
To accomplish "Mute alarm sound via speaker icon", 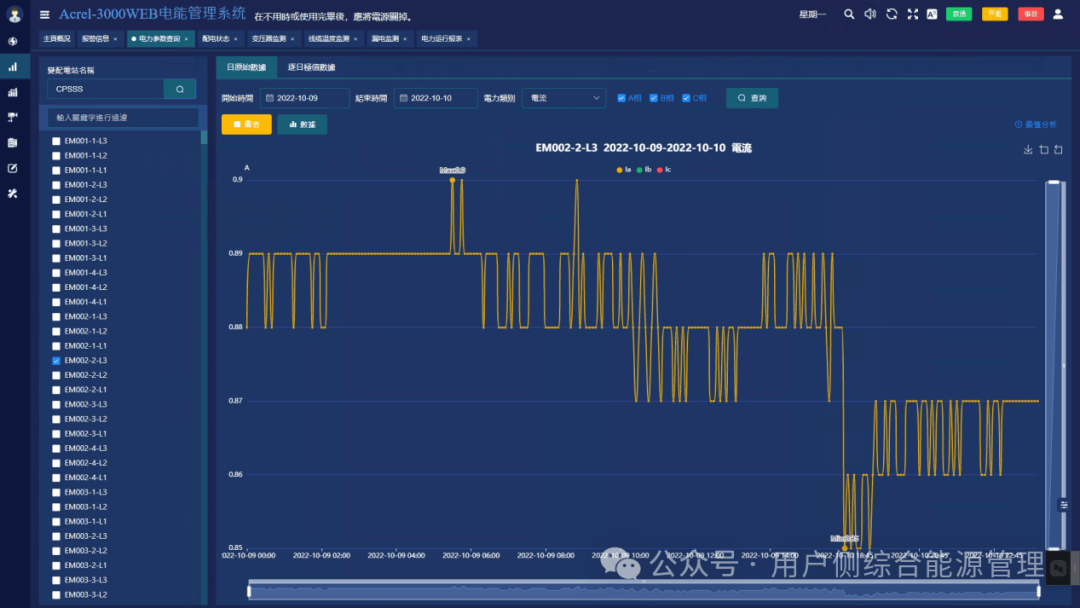I will click(x=870, y=14).
